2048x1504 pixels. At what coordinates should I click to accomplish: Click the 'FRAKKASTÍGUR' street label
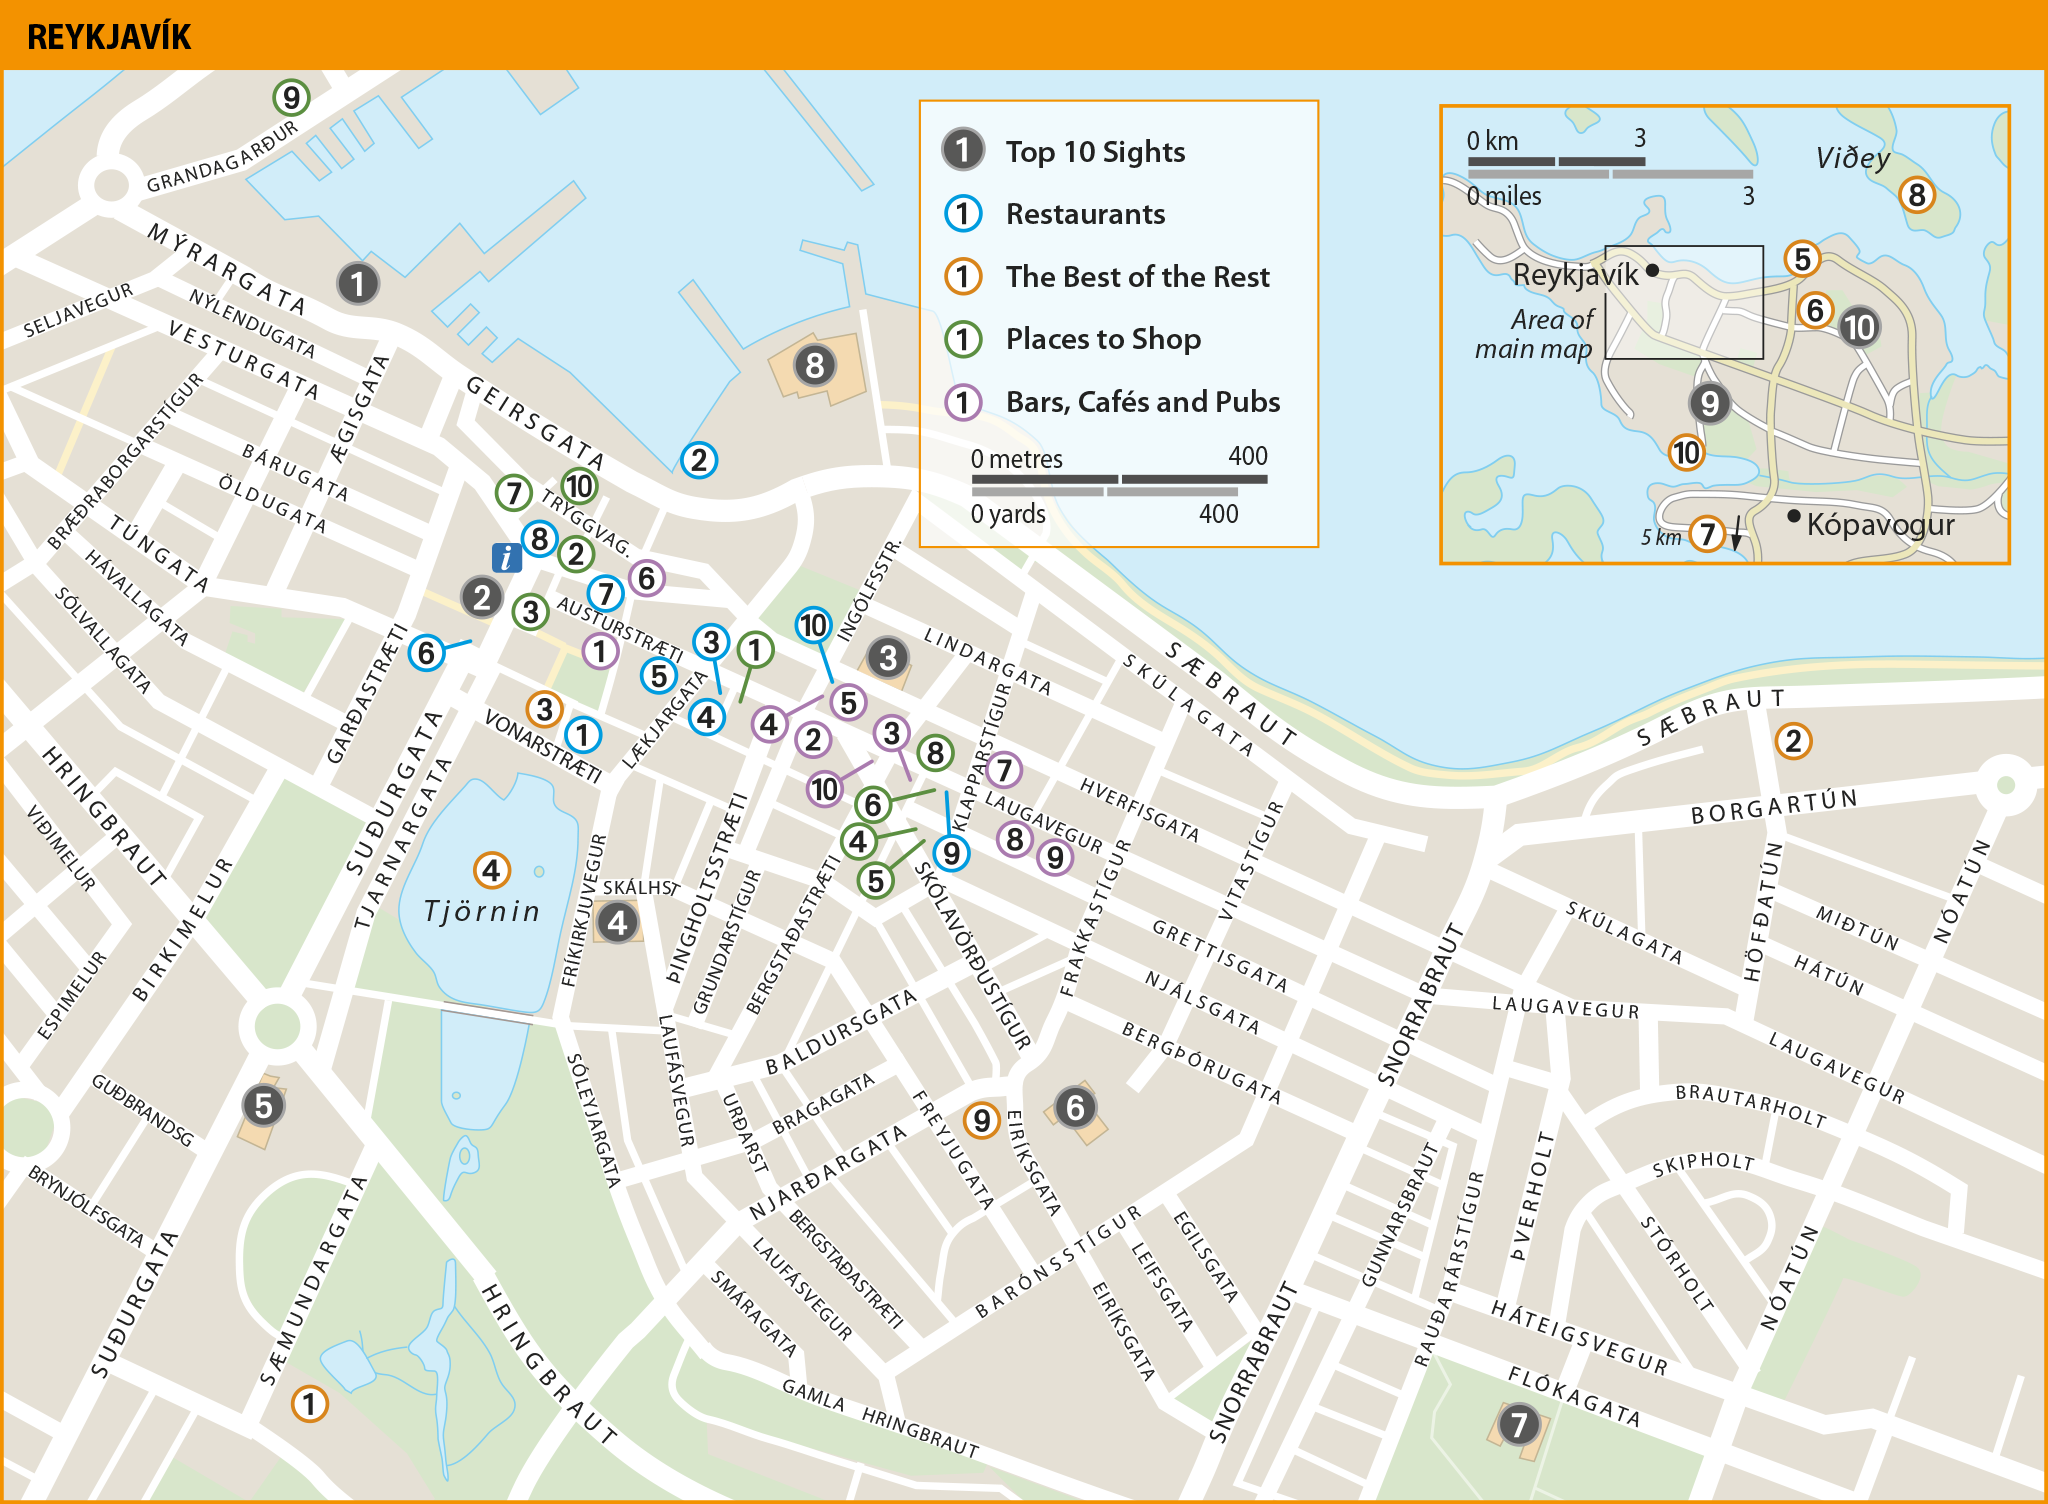coord(1096,918)
